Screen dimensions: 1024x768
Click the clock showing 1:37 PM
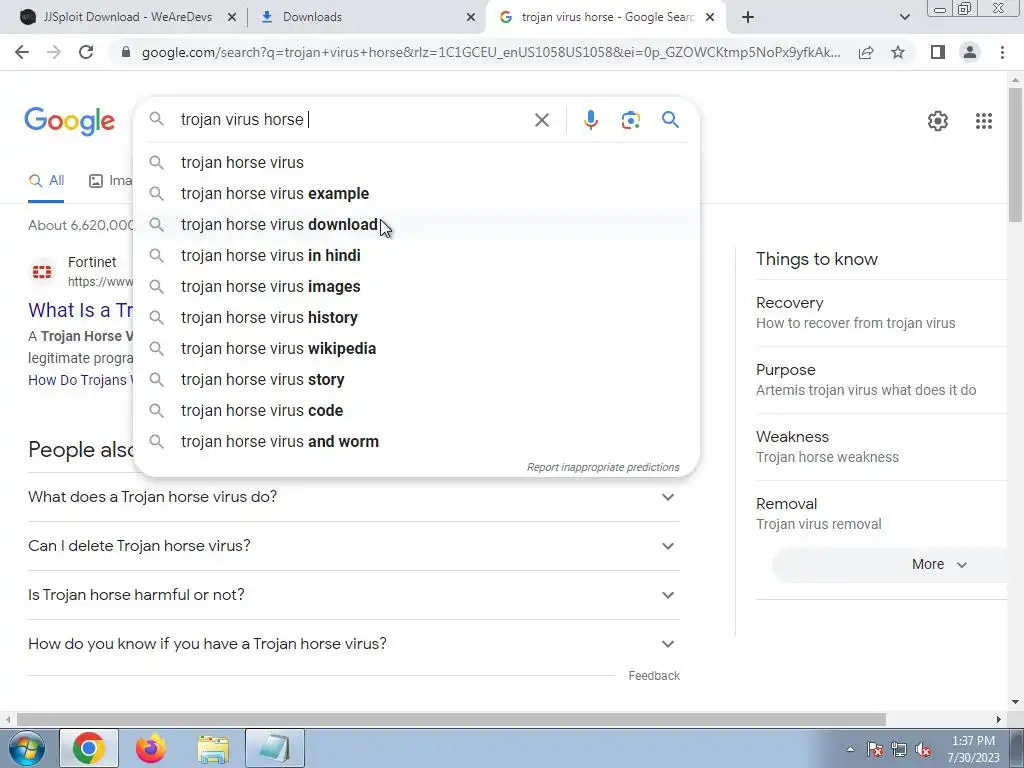click(973, 741)
